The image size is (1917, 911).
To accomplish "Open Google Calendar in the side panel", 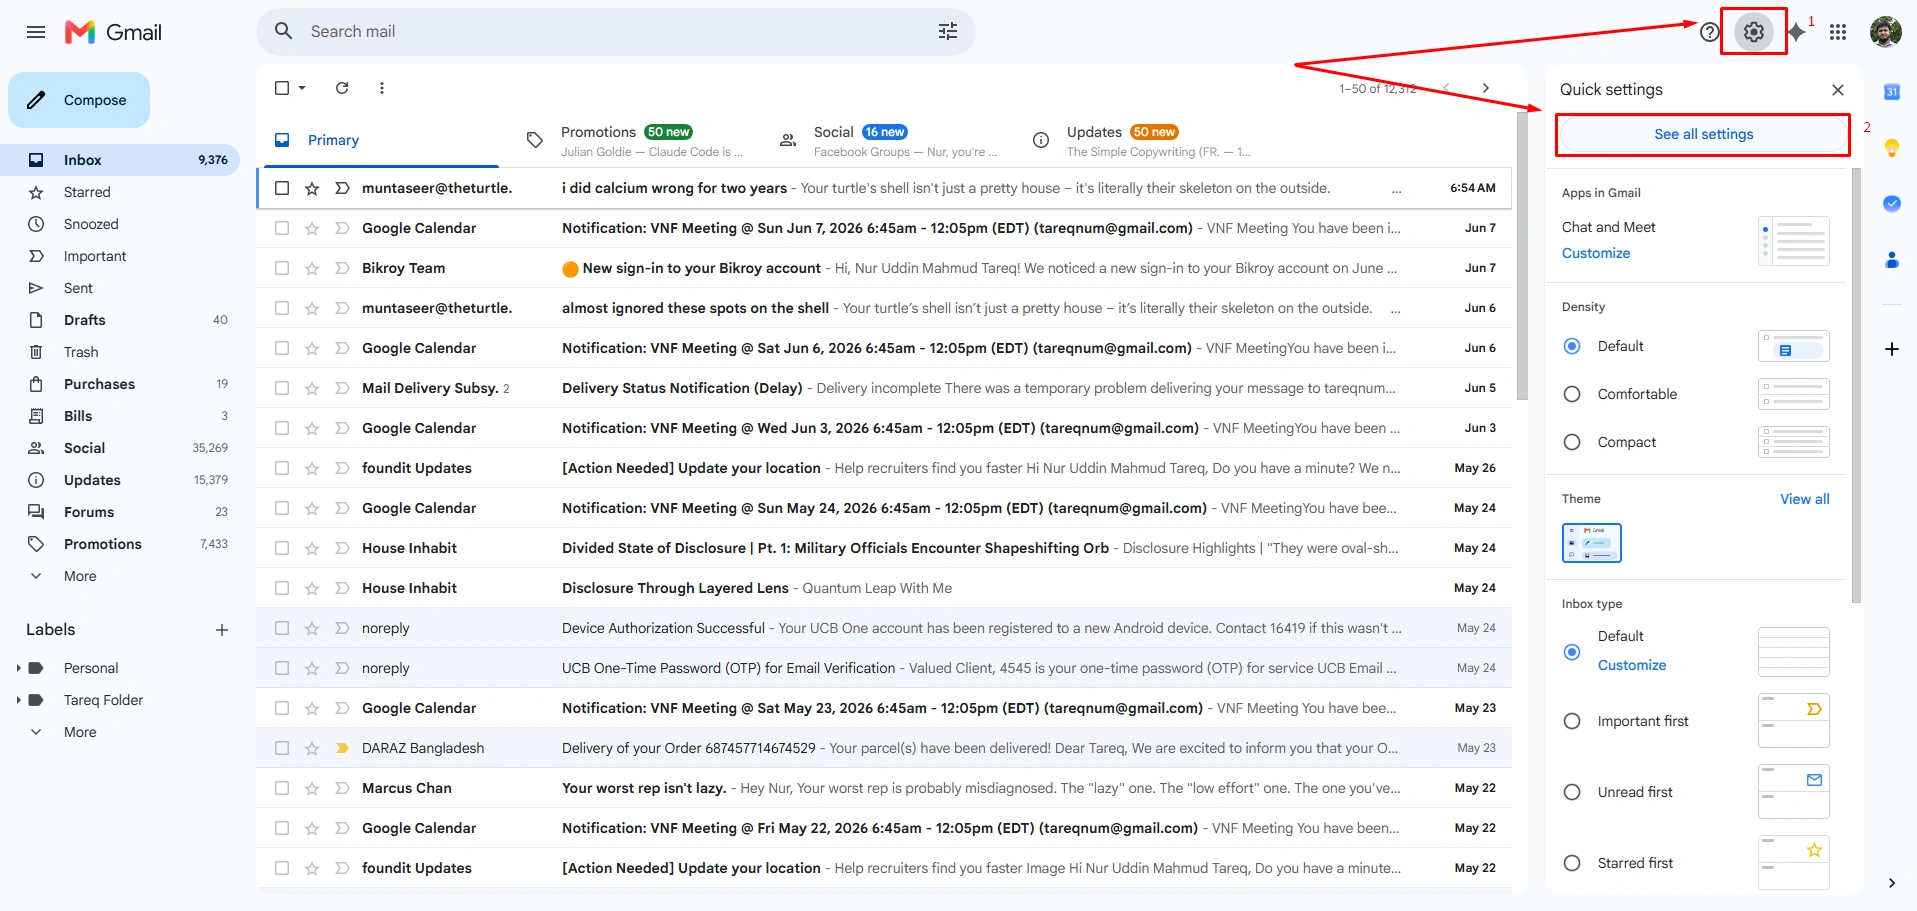I will [x=1892, y=92].
